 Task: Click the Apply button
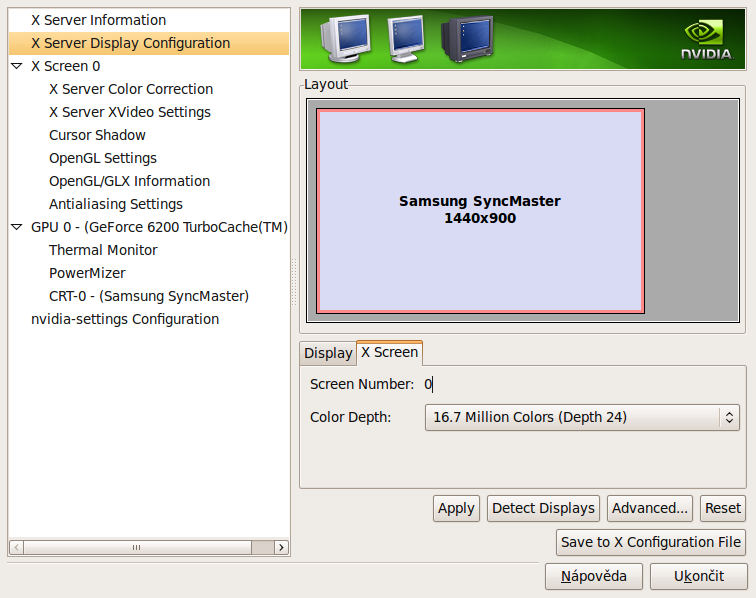(456, 508)
